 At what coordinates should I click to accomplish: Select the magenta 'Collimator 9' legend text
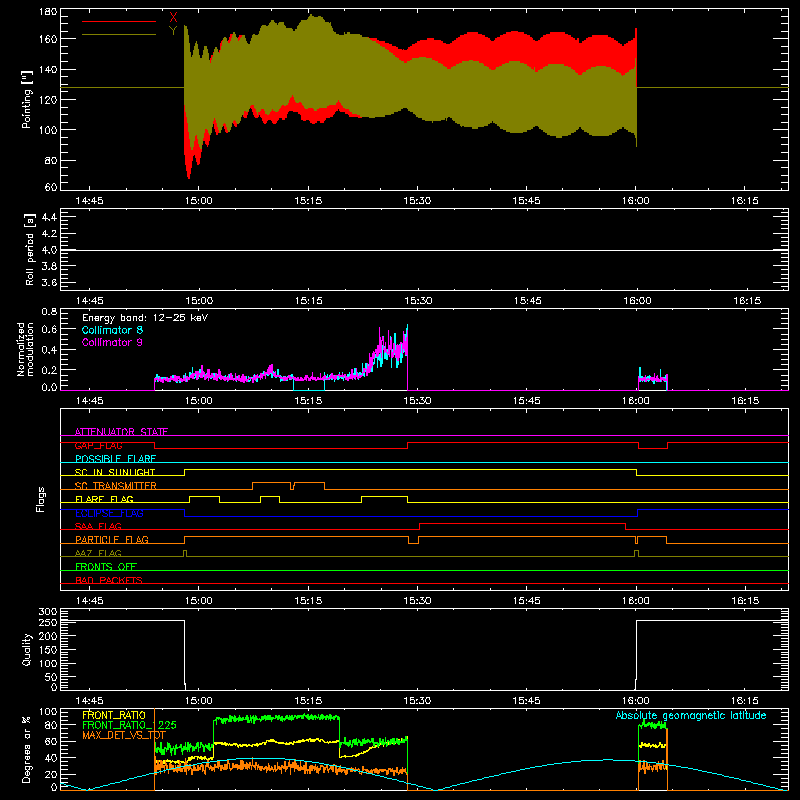pyautogui.click(x=112, y=342)
